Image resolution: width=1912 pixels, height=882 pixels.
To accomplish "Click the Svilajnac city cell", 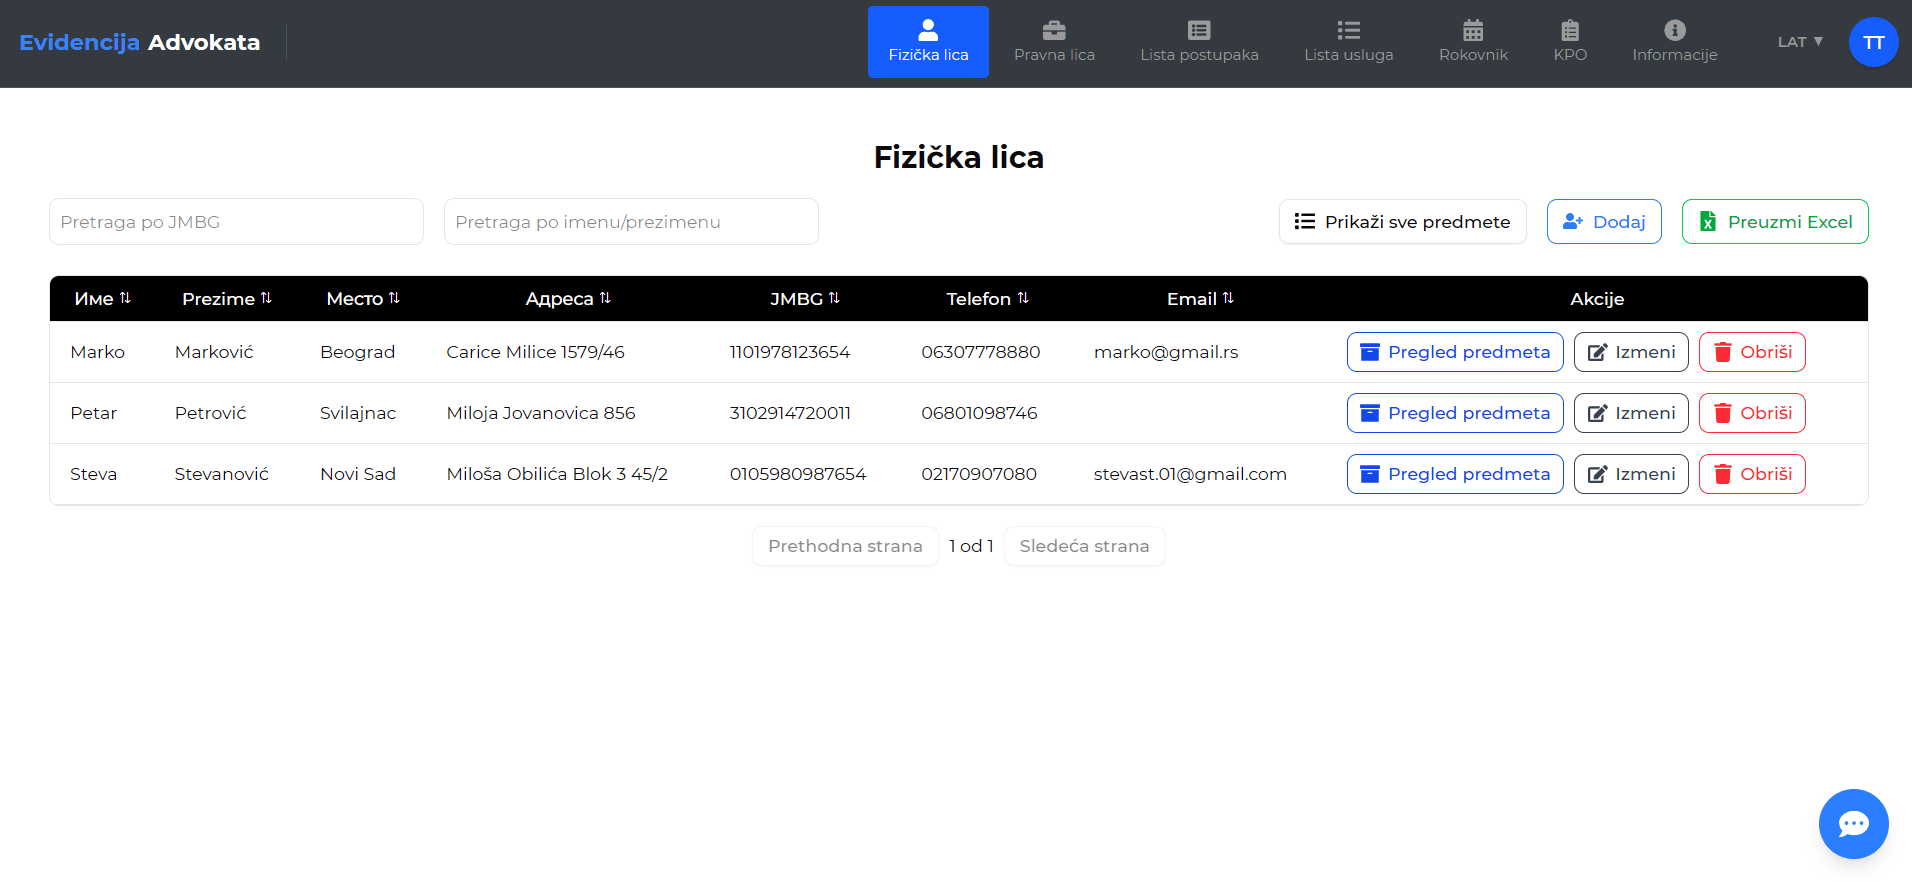I will coord(358,413).
